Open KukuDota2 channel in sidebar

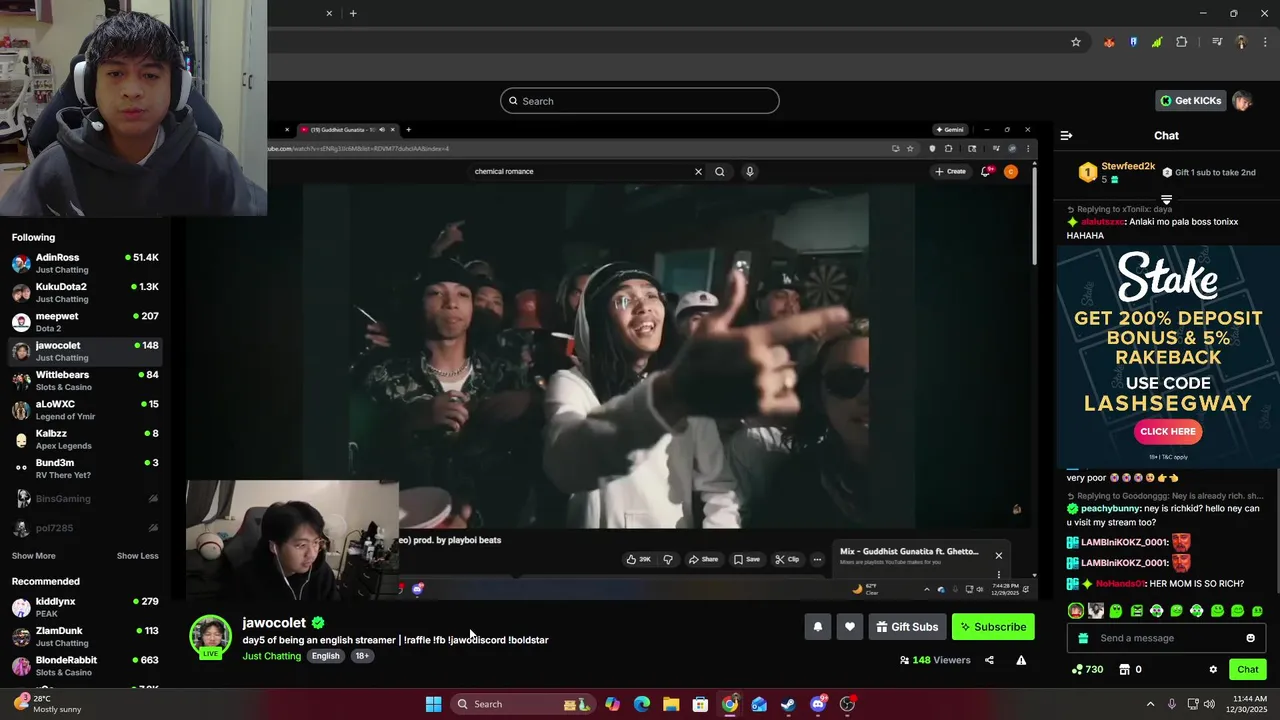pos(86,292)
